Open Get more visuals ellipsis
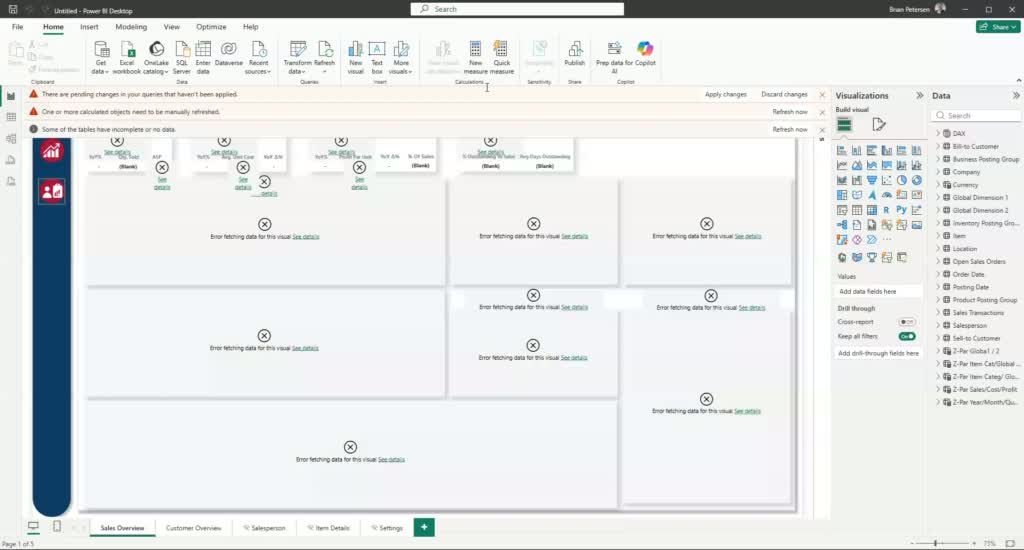This screenshot has height=550, width=1024. (887, 240)
